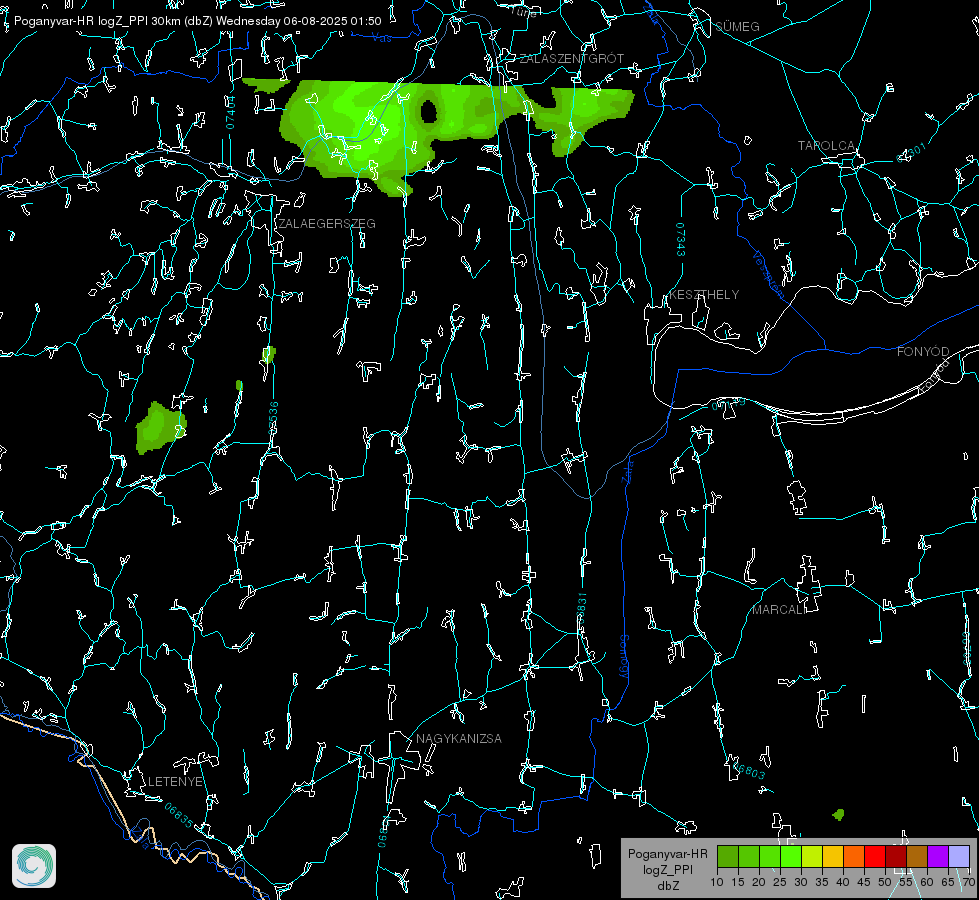Click the Zala river label
The image size is (979, 900).
coord(628,470)
